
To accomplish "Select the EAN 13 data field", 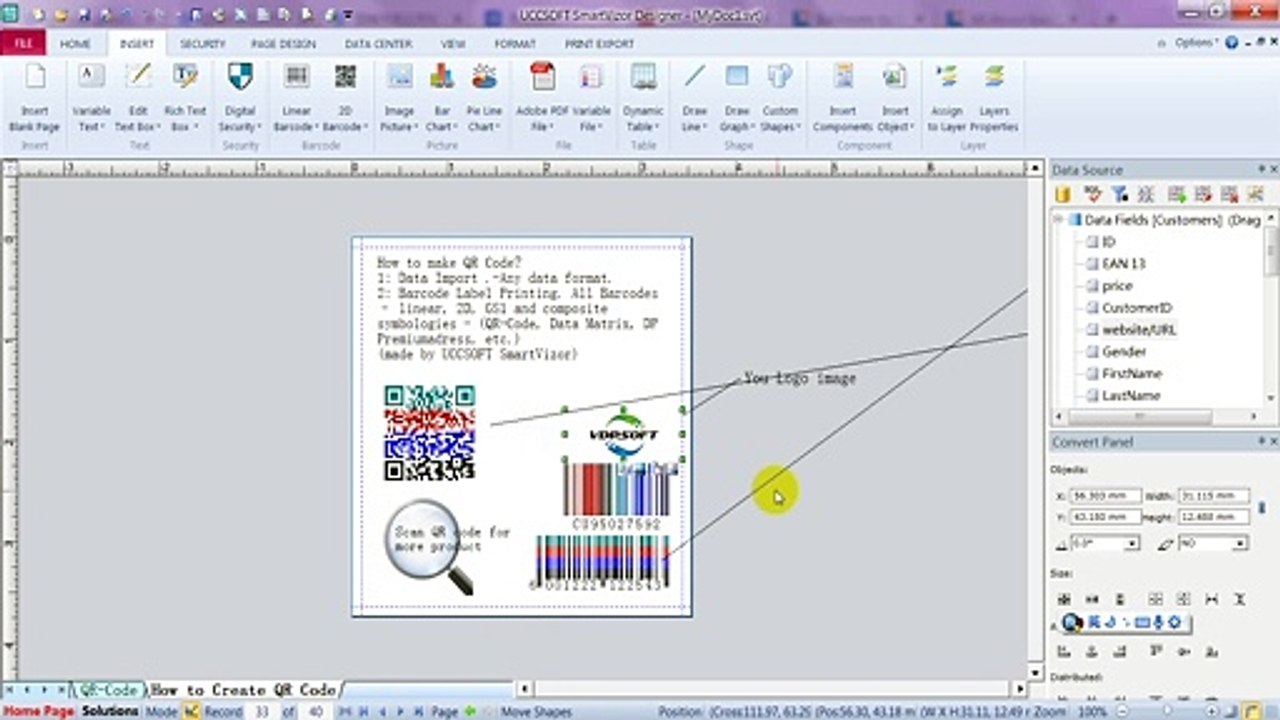I will click(x=1123, y=264).
